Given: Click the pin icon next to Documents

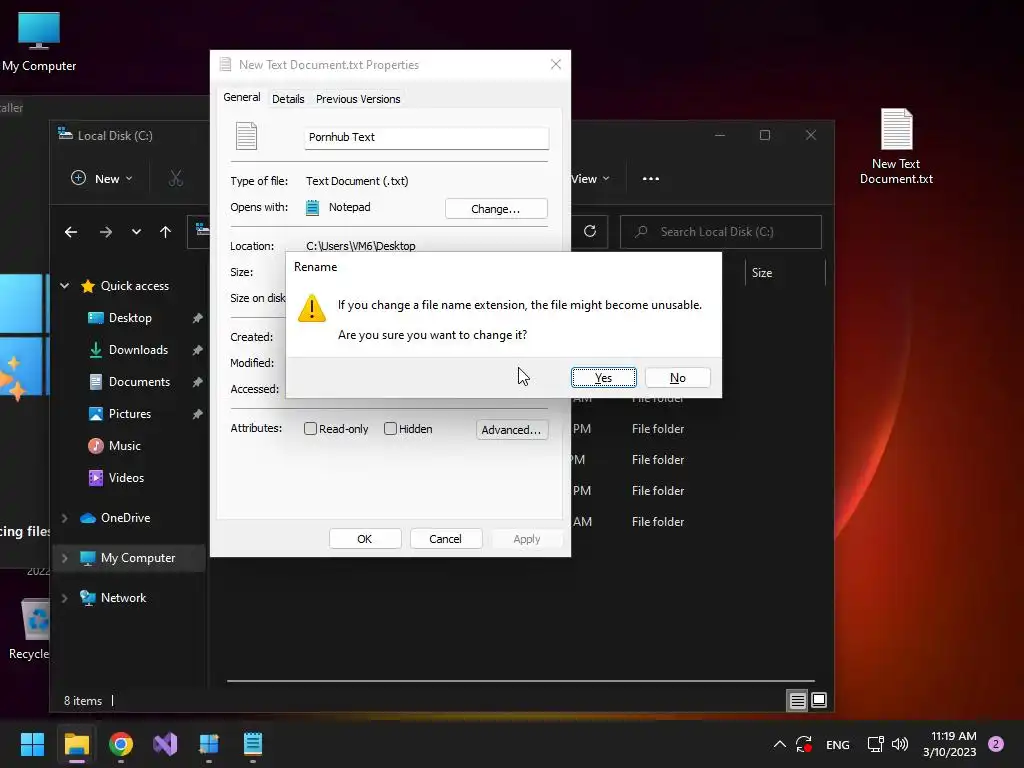Looking at the screenshot, I should (197, 382).
